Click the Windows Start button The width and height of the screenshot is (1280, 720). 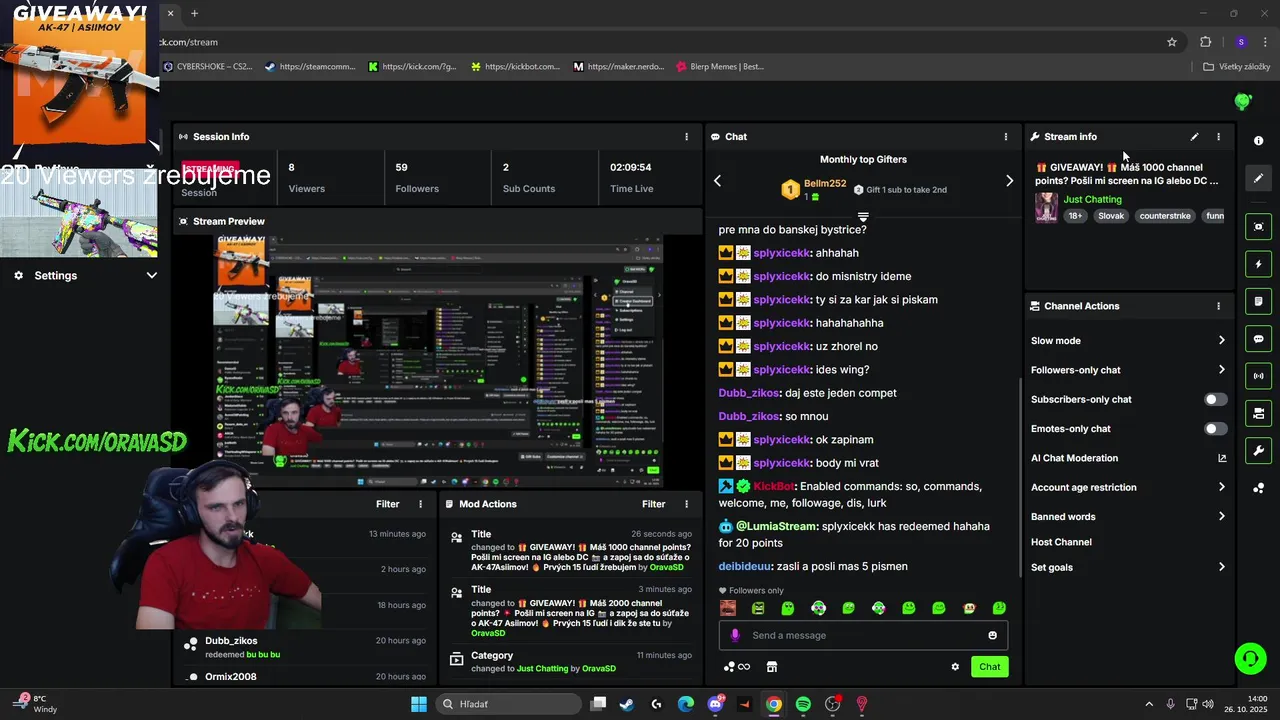point(419,704)
